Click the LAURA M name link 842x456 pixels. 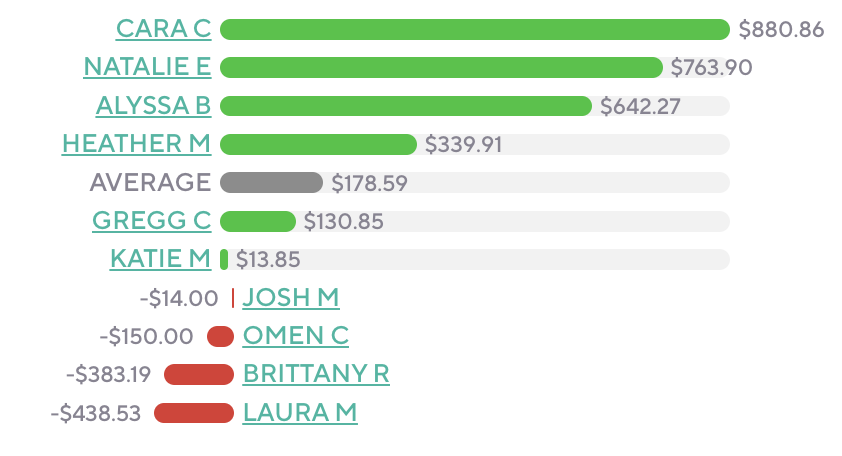tap(299, 412)
